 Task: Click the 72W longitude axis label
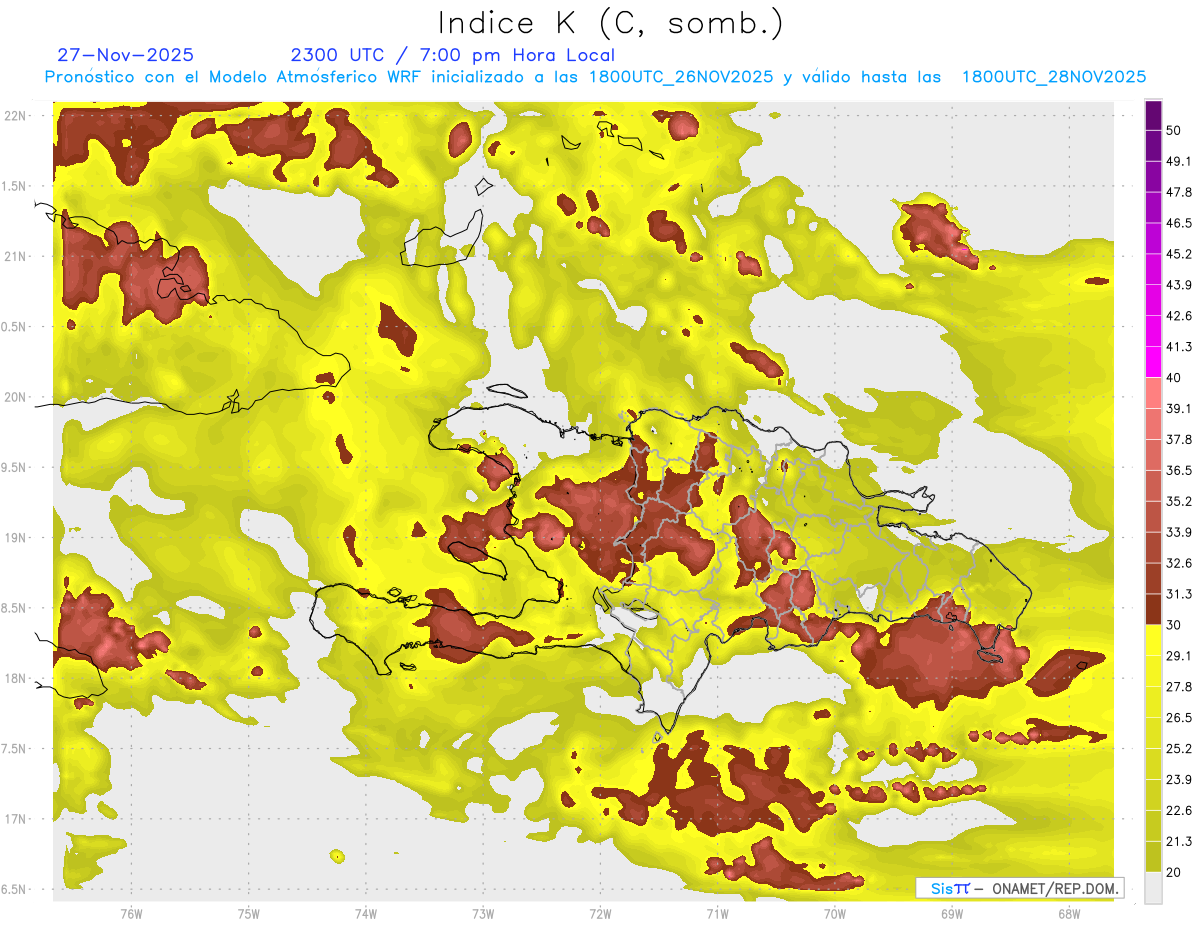600,913
